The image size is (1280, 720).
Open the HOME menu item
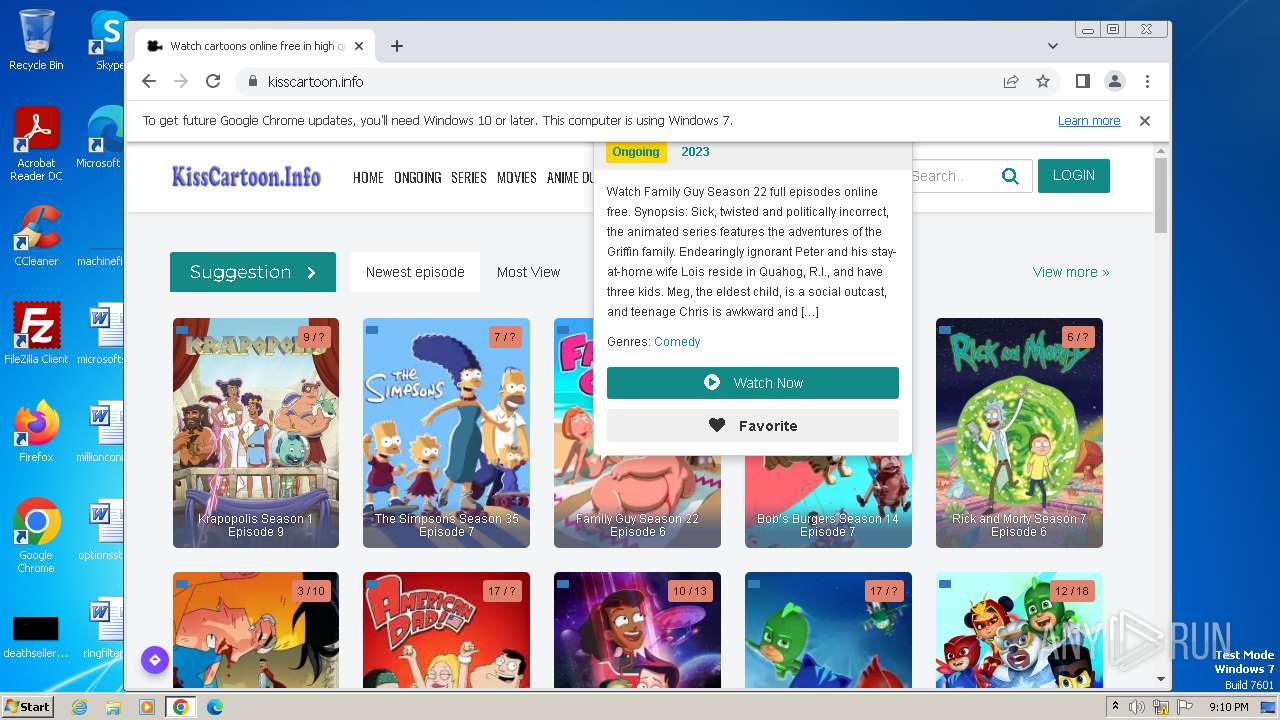point(368,178)
